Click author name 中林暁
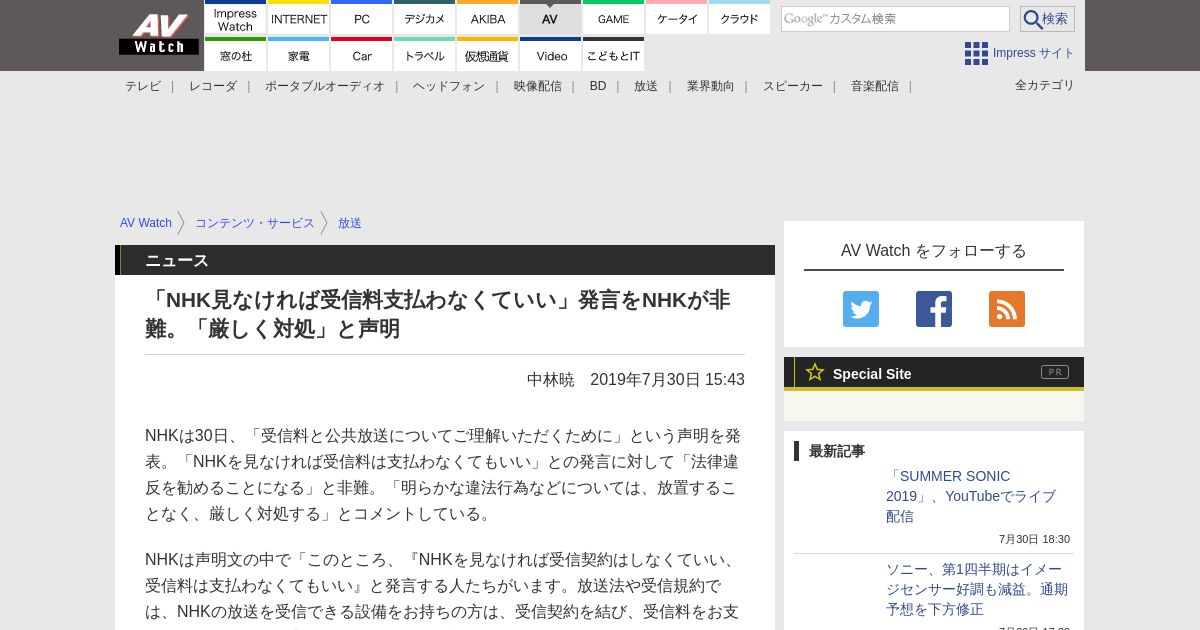 tap(551, 380)
